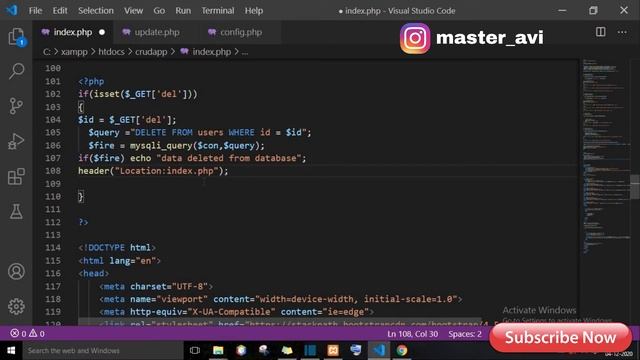Click the Subscribe Now button
This screenshot has height=360, width=640.
pyautogui.click(x=560, y=337)
